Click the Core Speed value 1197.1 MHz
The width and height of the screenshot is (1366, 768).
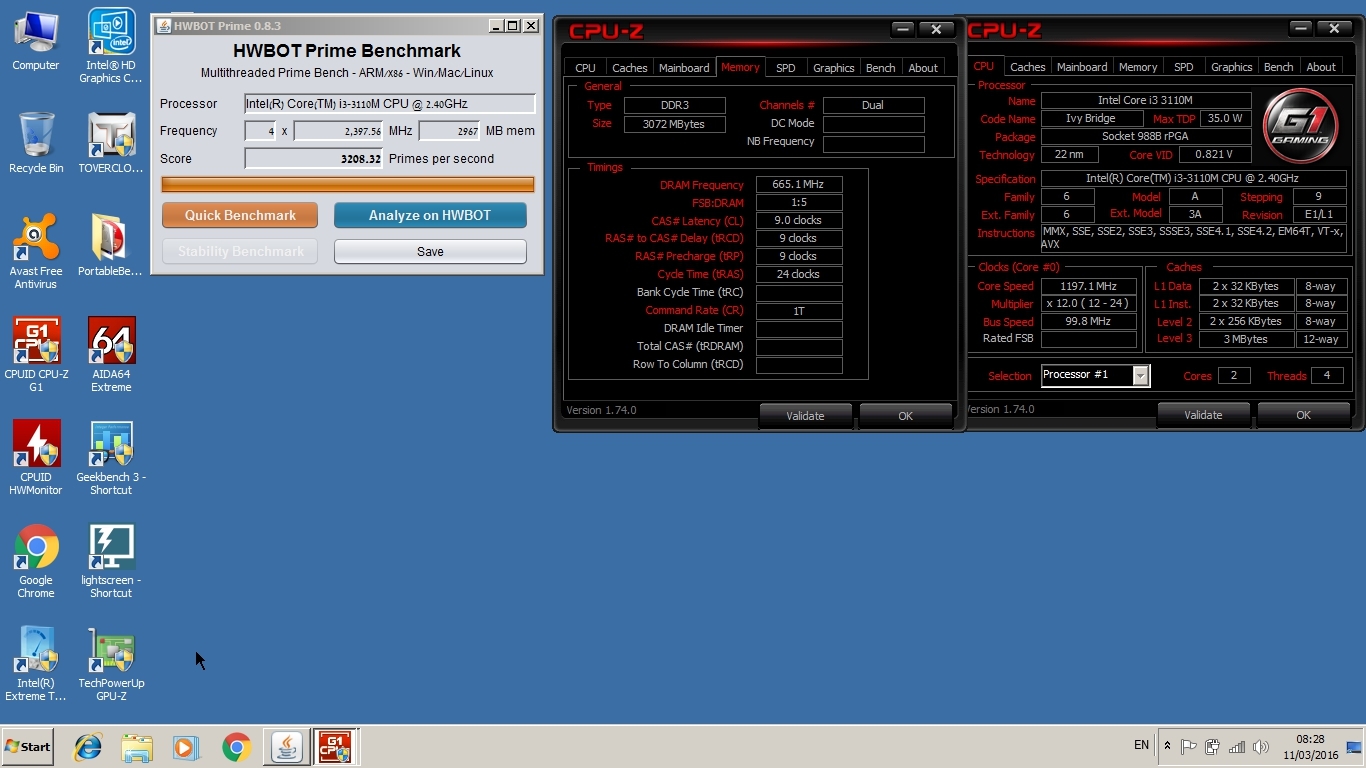coord(1089,286)
